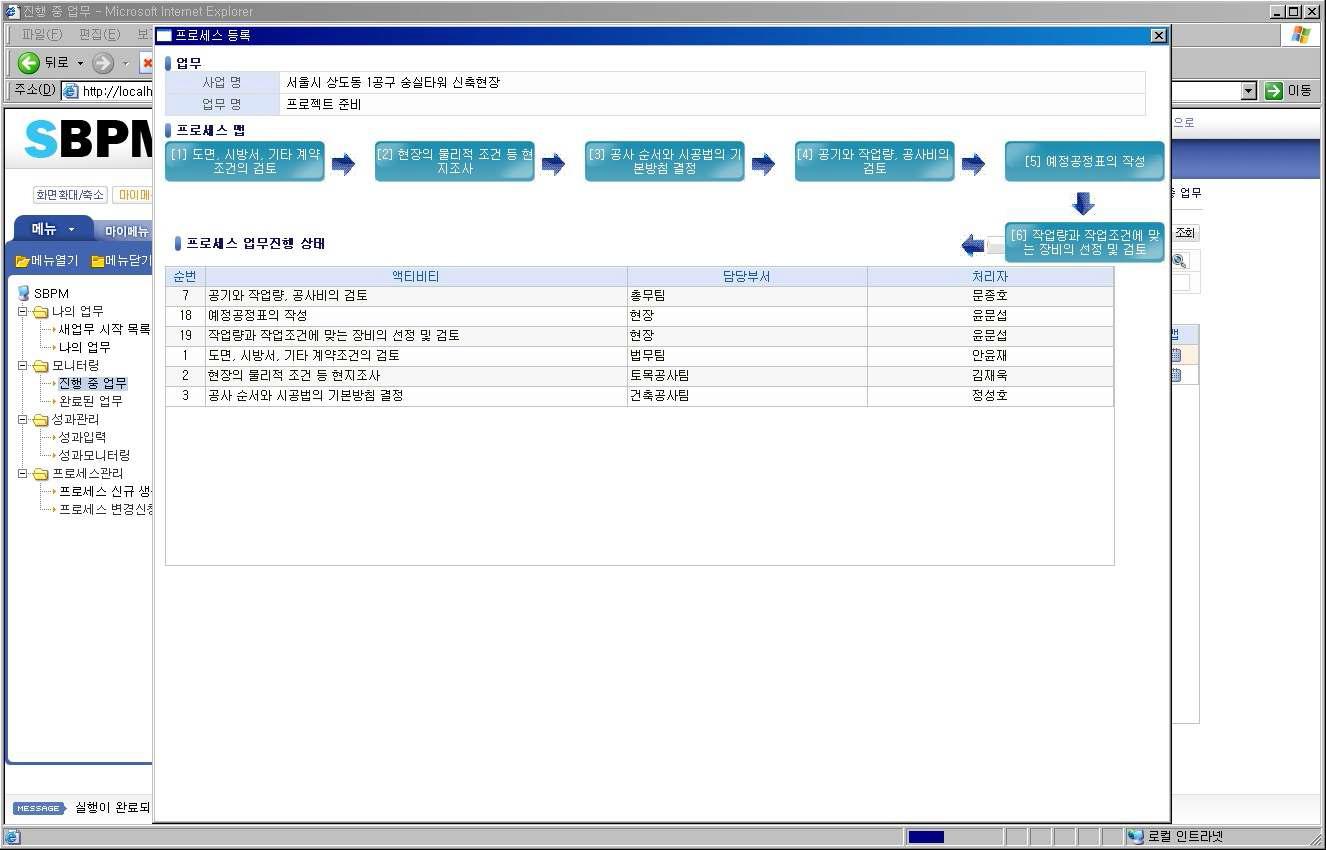Click handler name 문종호
Screen dimensions: 1326x850
click(x=990, y=296)
